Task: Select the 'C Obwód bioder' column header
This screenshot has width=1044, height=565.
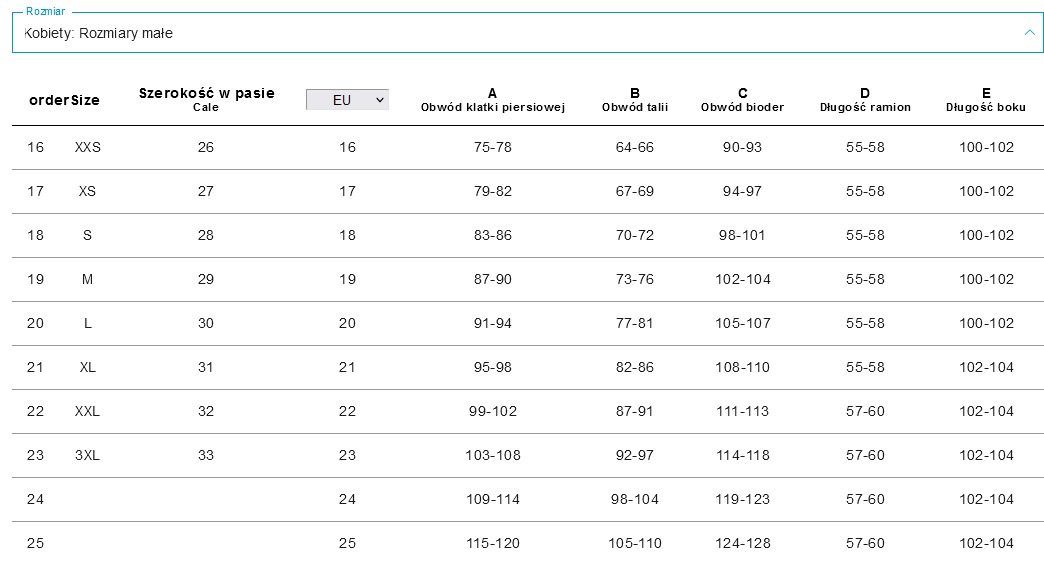Action: [x=742, y=100]
